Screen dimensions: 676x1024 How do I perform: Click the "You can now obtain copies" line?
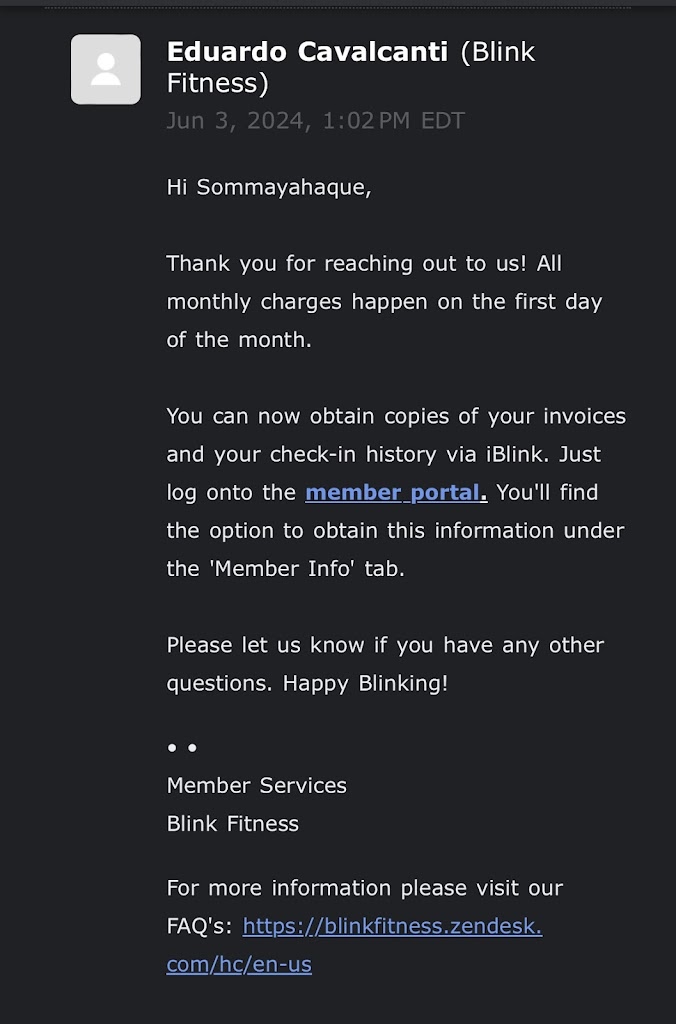pos(395,416)
